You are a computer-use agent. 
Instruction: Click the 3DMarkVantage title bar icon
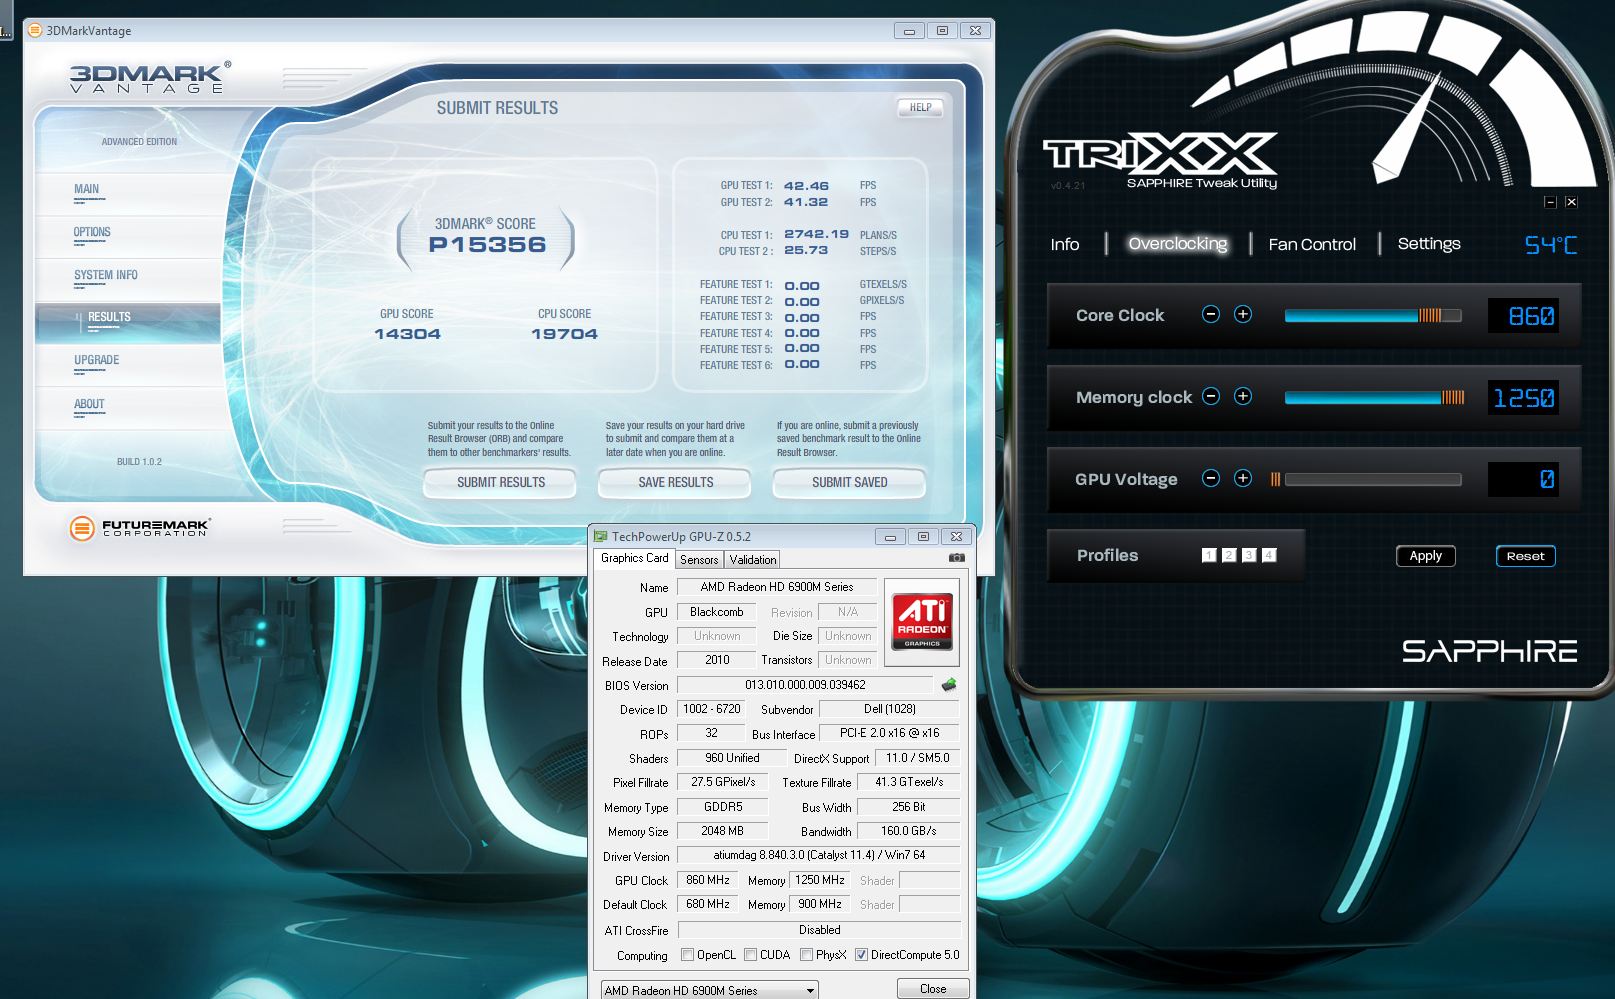35,30
